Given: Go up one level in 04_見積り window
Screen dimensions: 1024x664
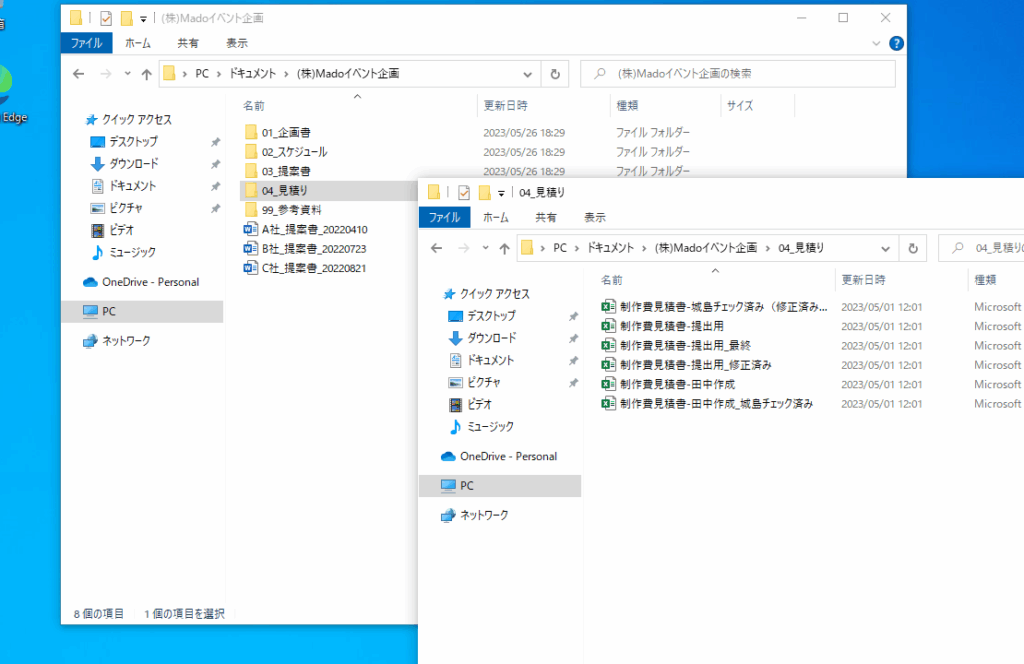Looking at the screenshot, I should 504,248.
